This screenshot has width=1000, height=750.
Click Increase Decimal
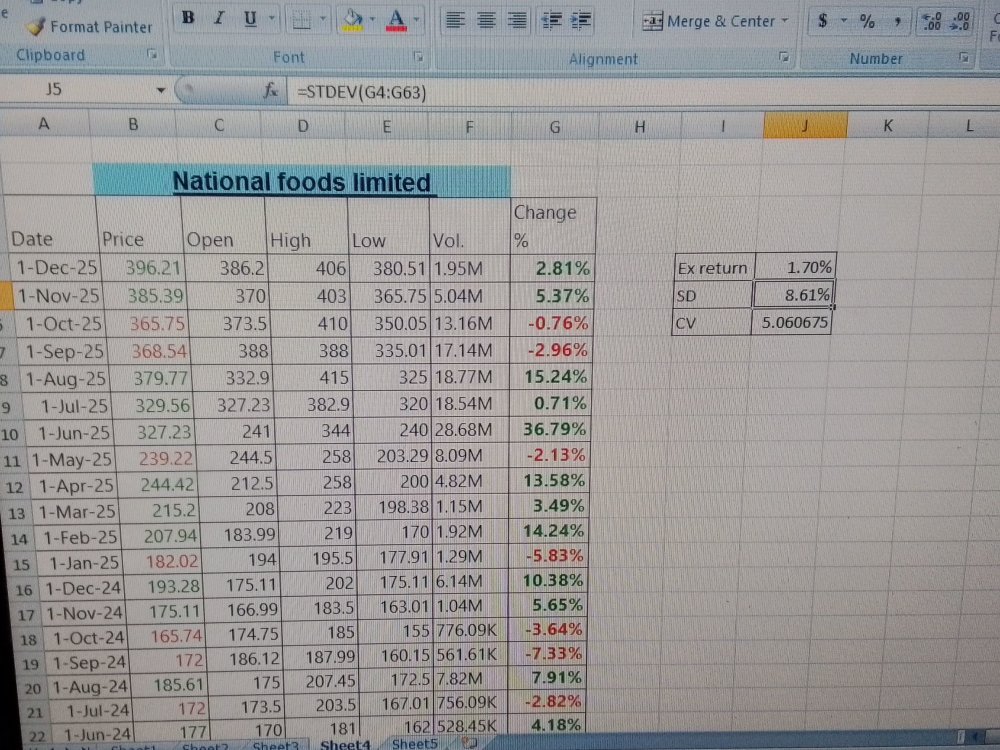[932, 21]
